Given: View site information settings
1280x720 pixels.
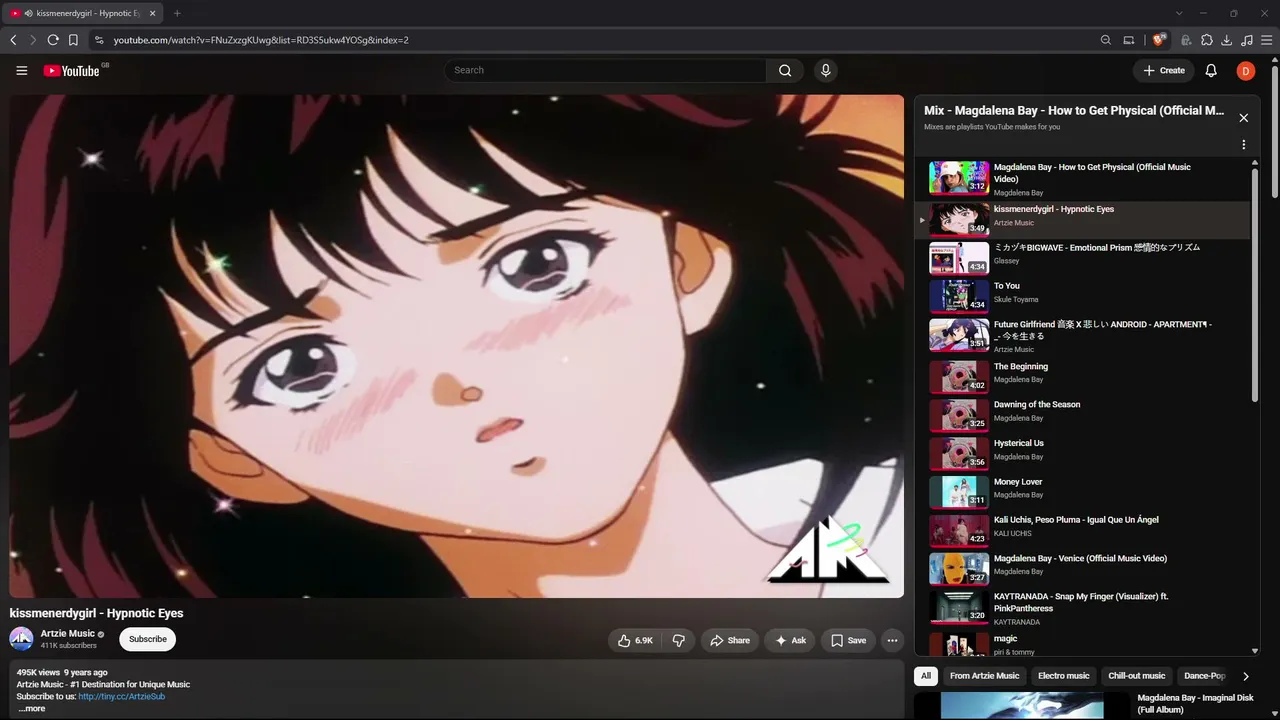Looking at the screenshot, I should tap(98, 40).
